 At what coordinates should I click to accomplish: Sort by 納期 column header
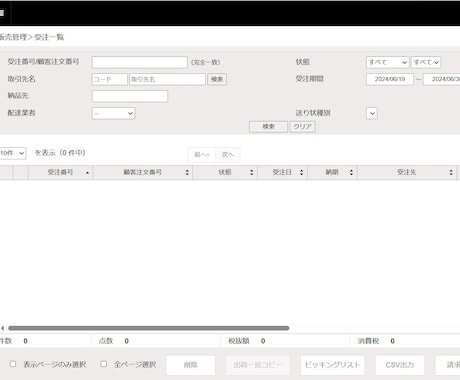pyautogui.click(x=332, y=172)
